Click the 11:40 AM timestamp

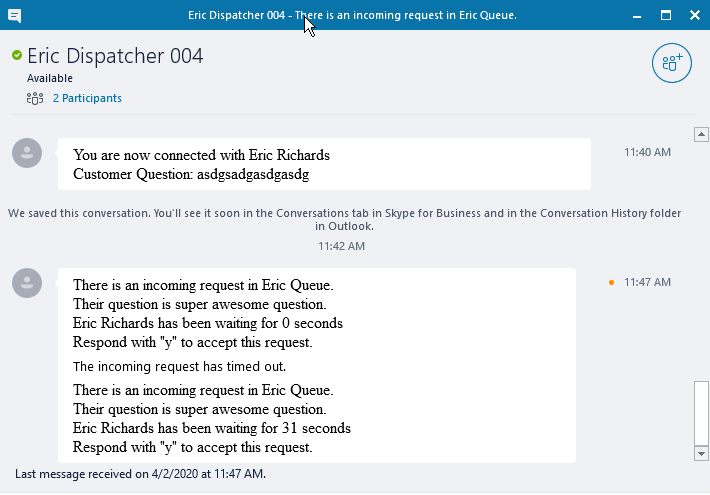(x=647, y=152)
